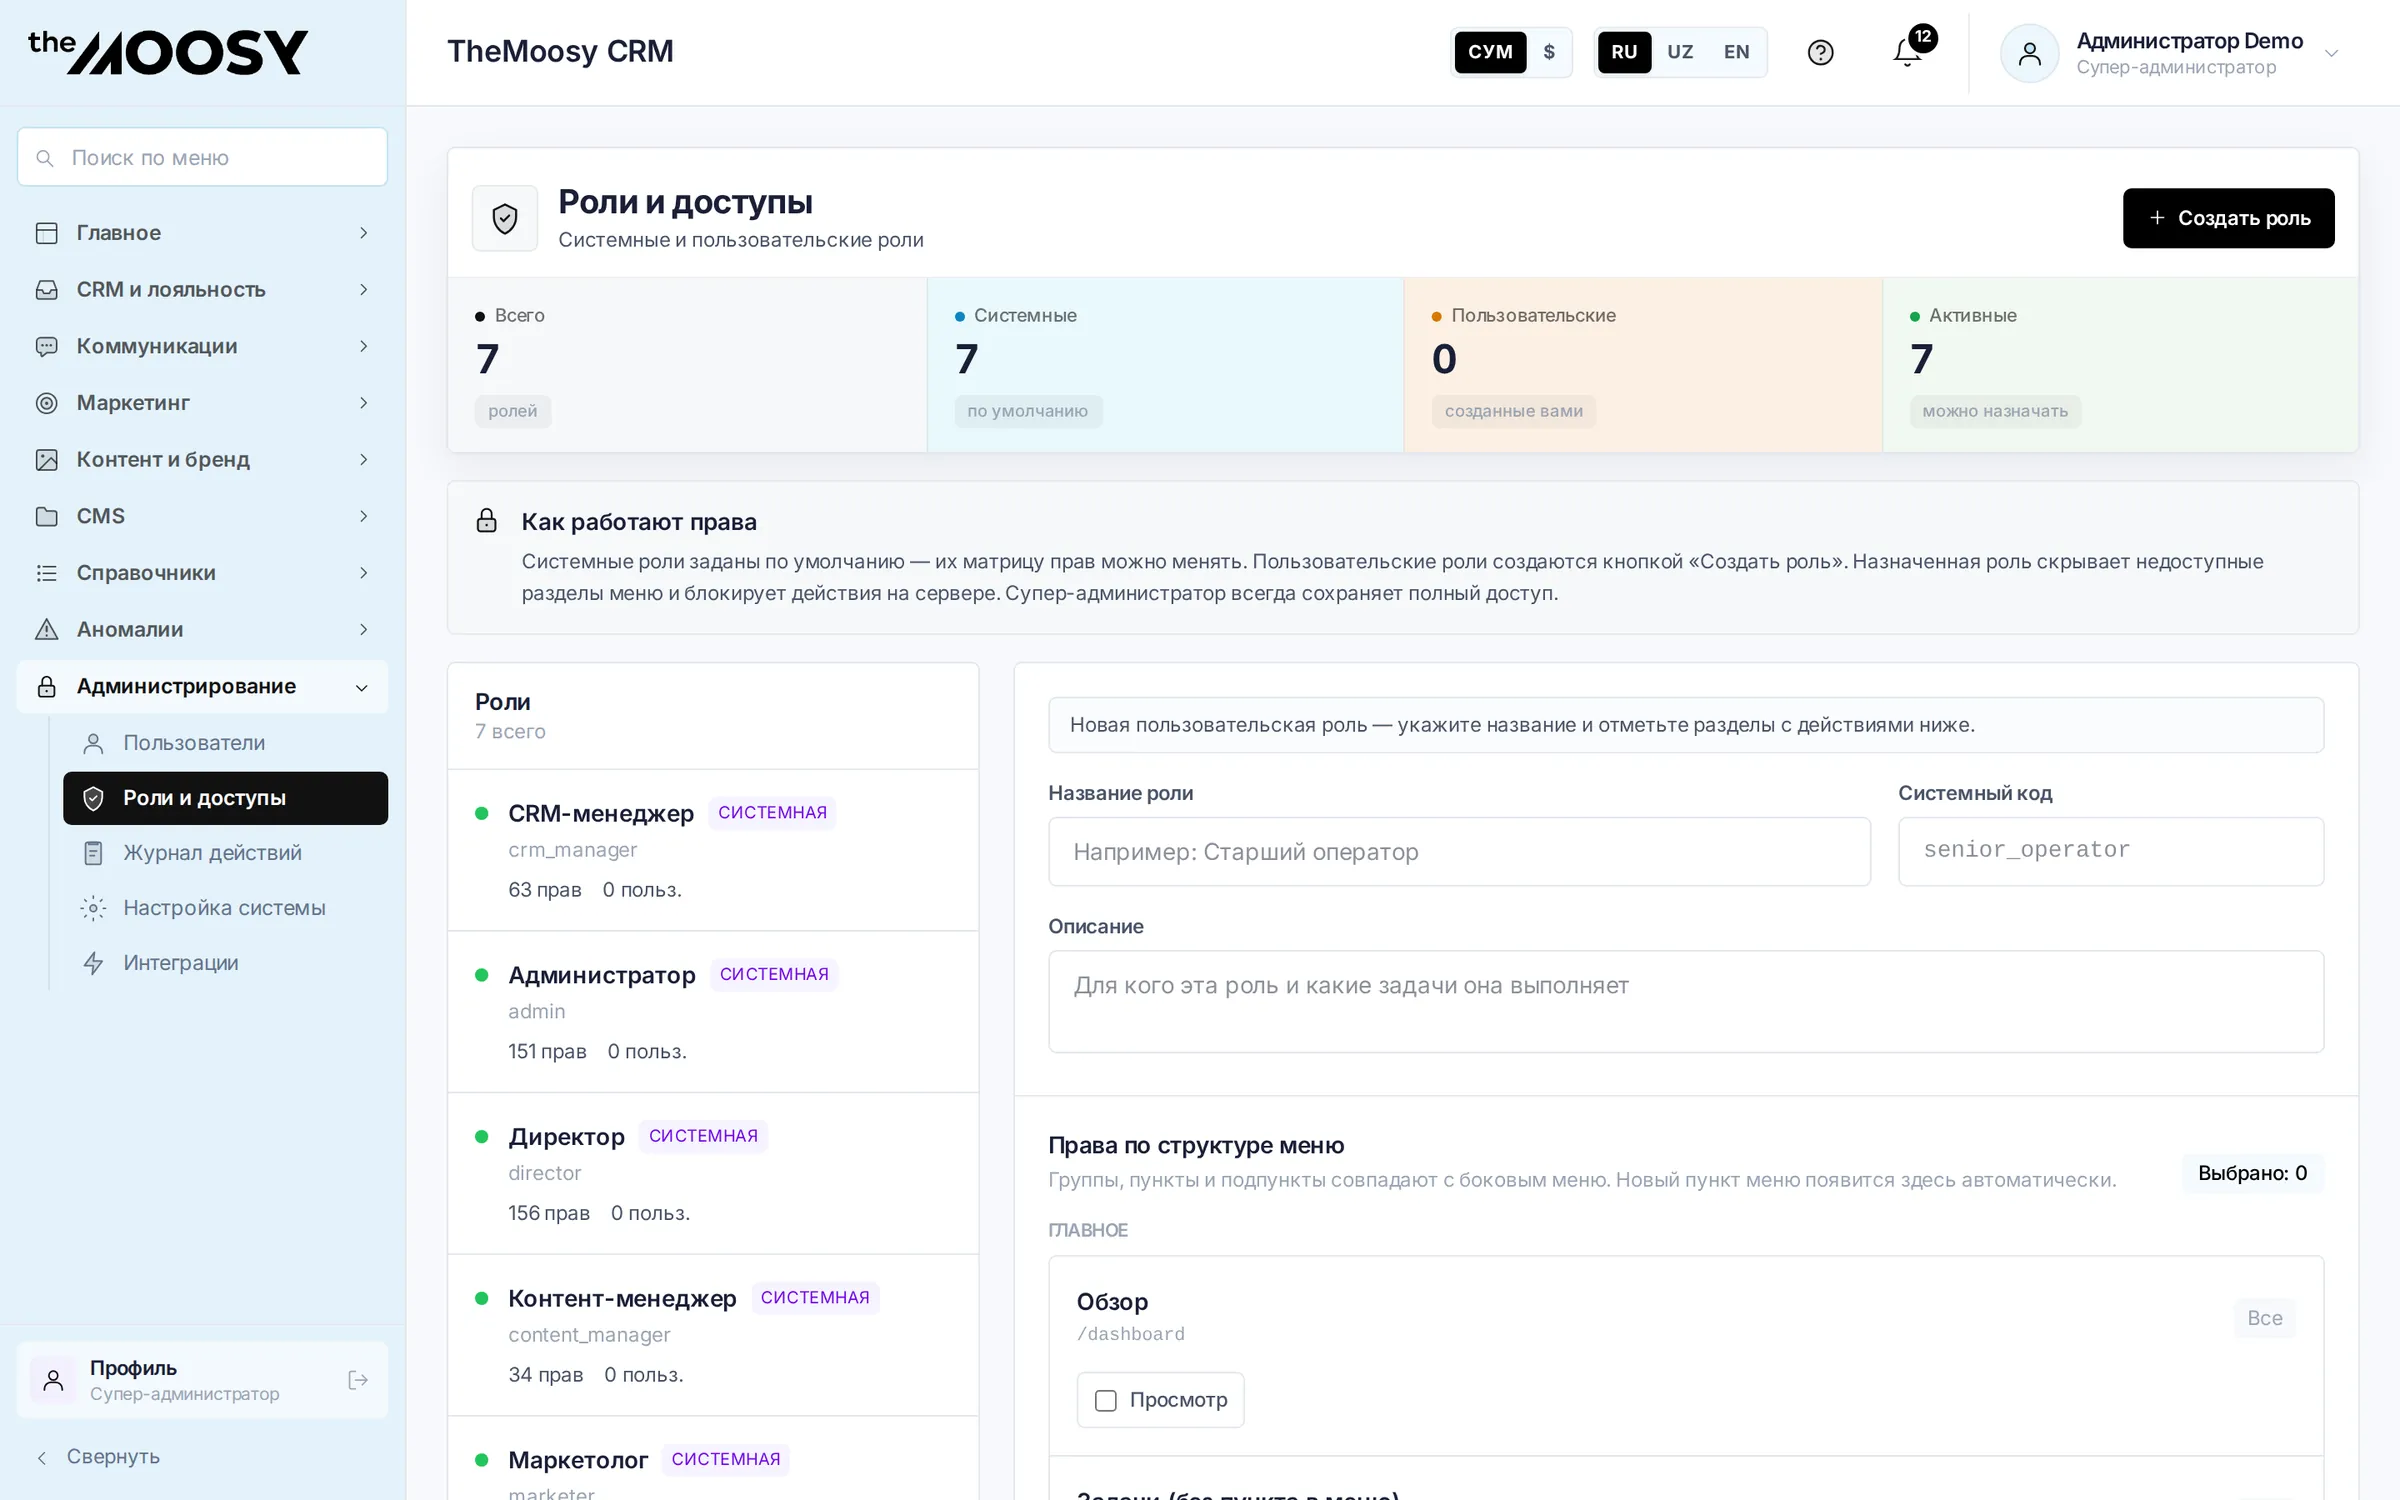Click the Контент и бренд image icon
The width and height of the screenshot is (2400, 1500).
click(x=47, y=460)
